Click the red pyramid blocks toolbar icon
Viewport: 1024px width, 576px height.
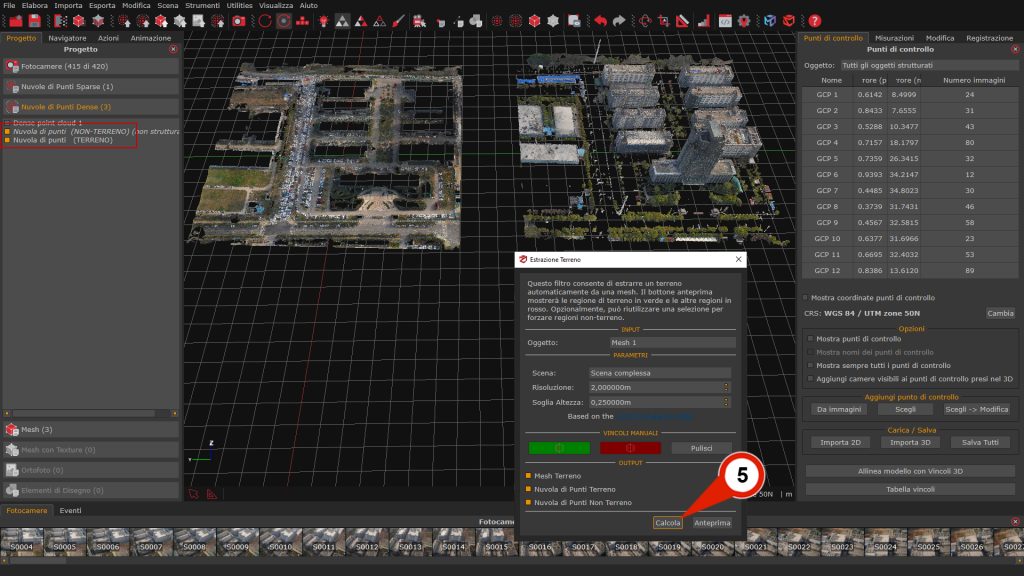302,21
